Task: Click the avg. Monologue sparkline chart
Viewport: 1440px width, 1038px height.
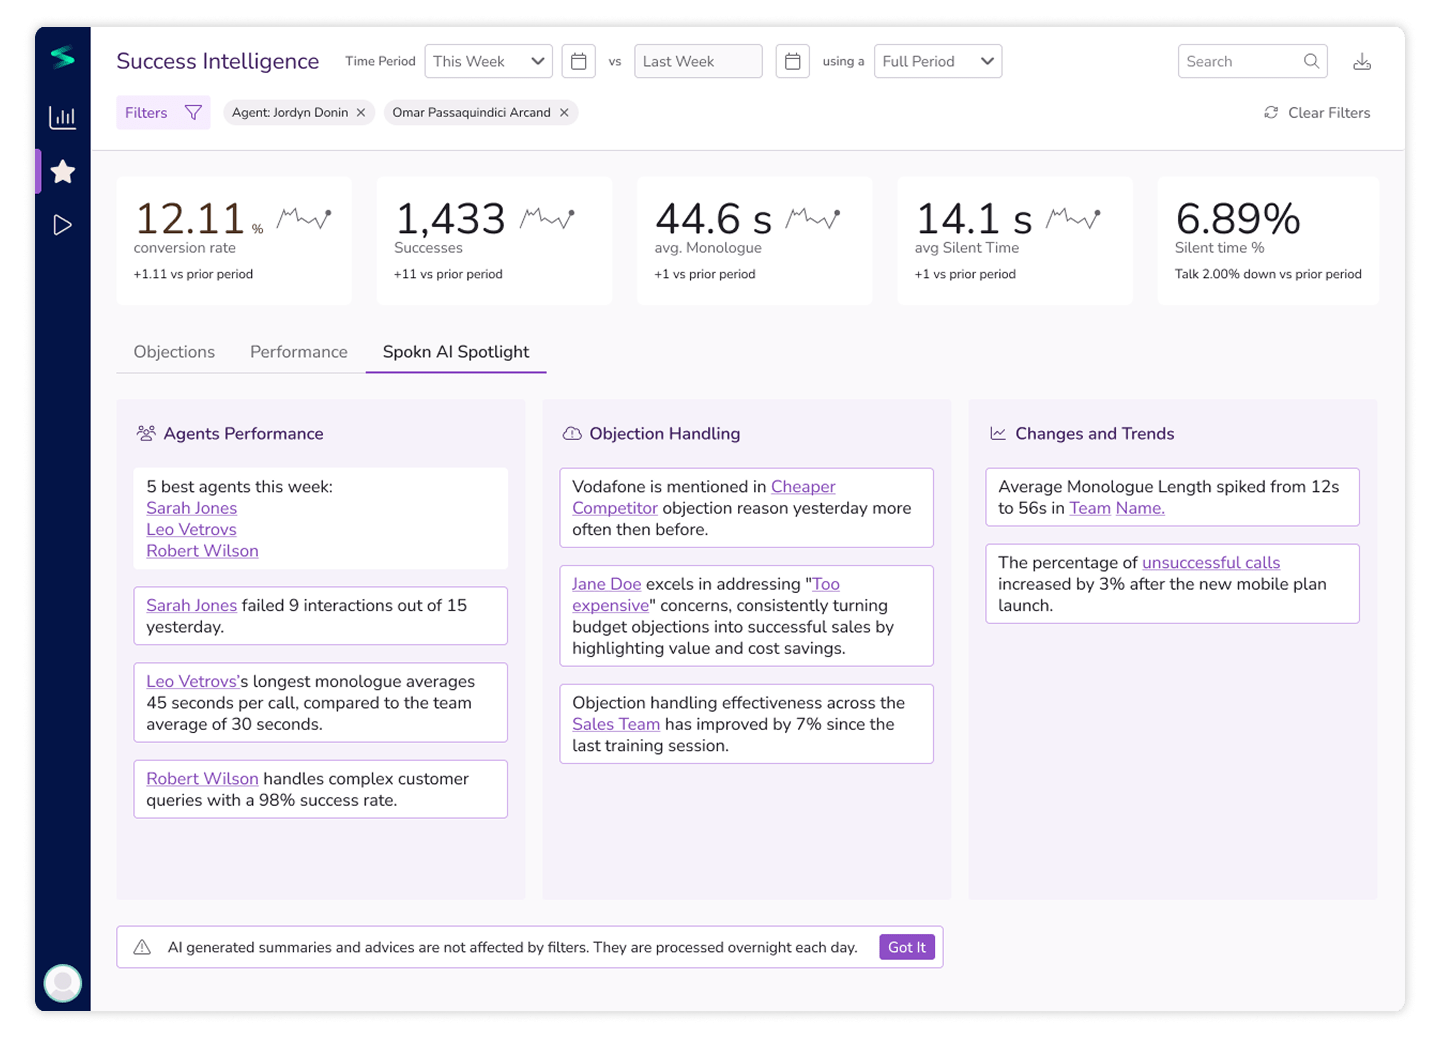Action: (812, 218)
